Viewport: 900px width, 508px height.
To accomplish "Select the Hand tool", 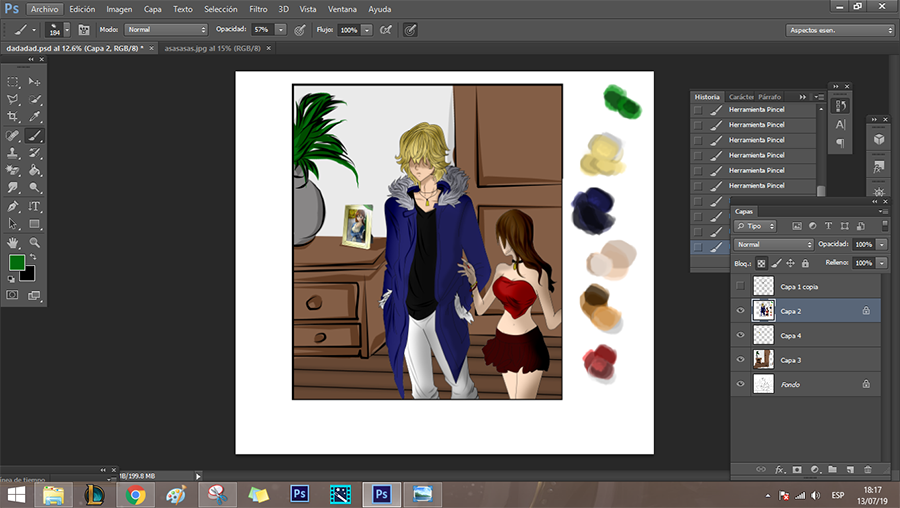I will tap(13, 242).
